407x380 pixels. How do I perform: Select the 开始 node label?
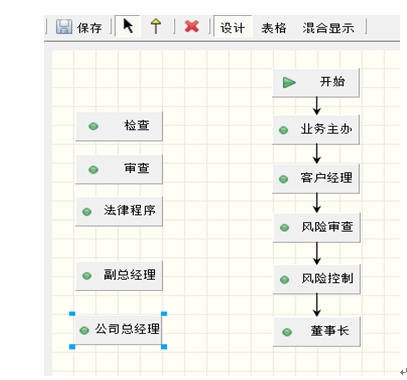[x=332, y=81]
